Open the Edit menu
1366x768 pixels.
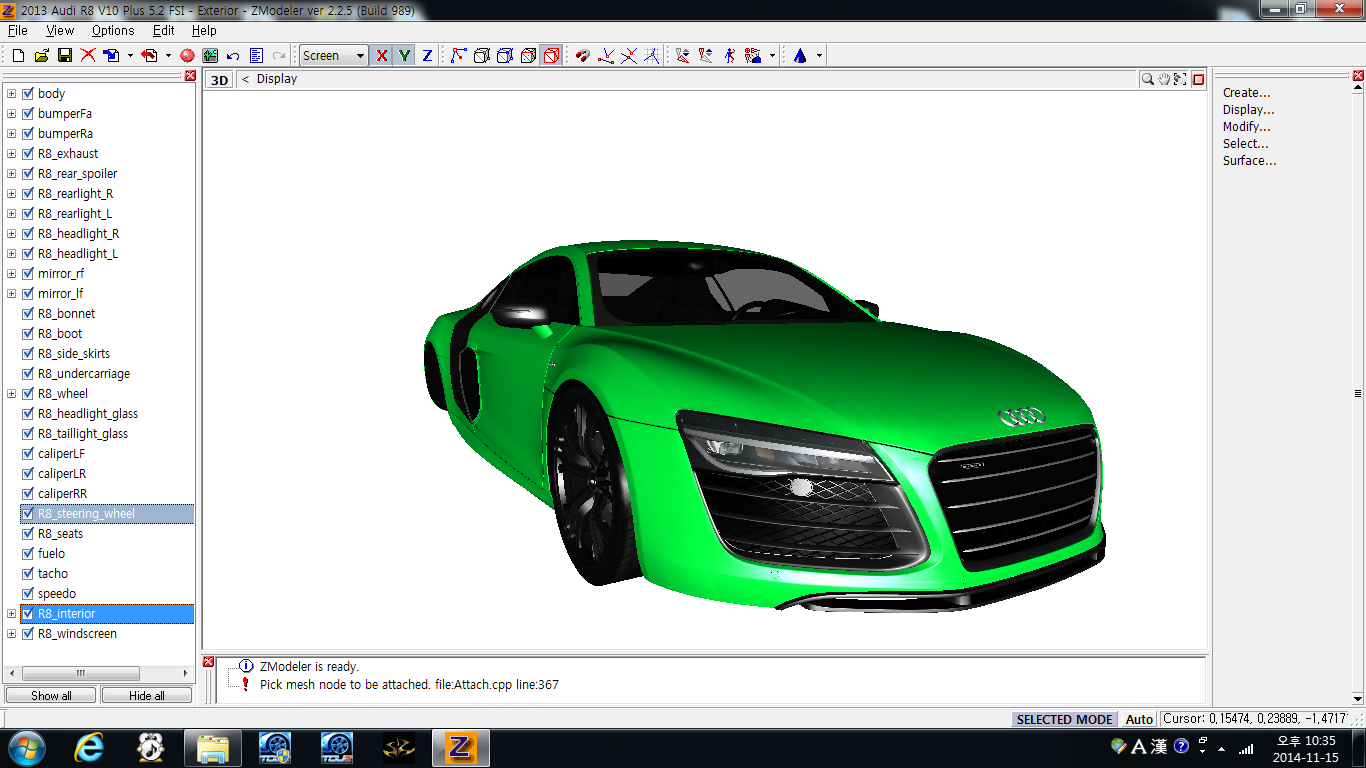point(164,31)
